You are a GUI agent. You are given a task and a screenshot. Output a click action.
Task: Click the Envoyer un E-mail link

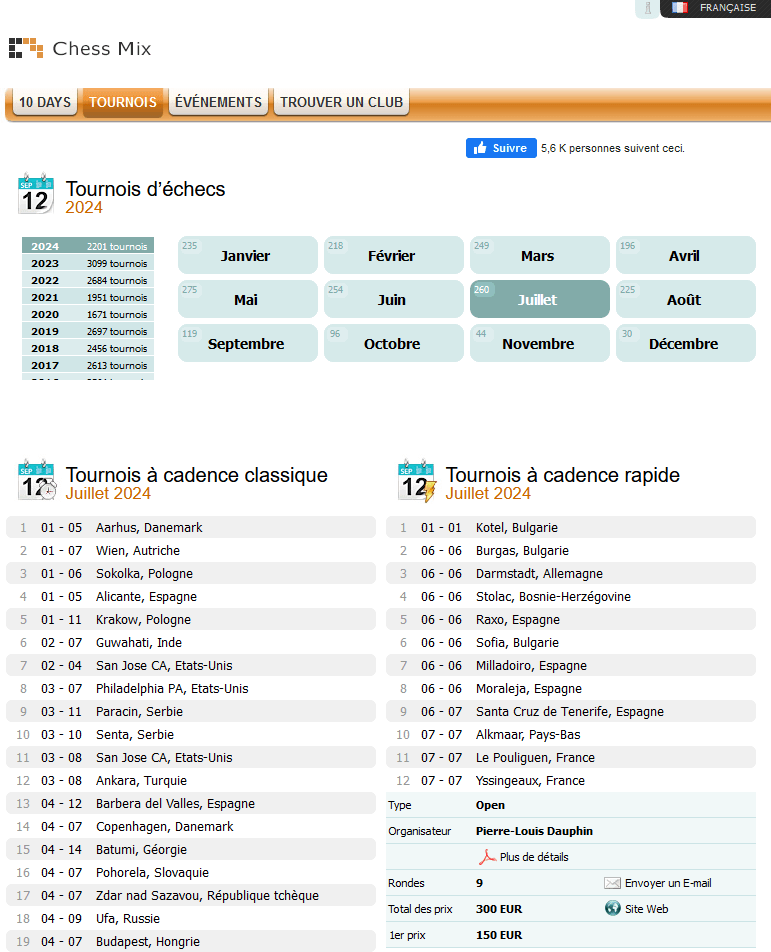click(668, 883)
